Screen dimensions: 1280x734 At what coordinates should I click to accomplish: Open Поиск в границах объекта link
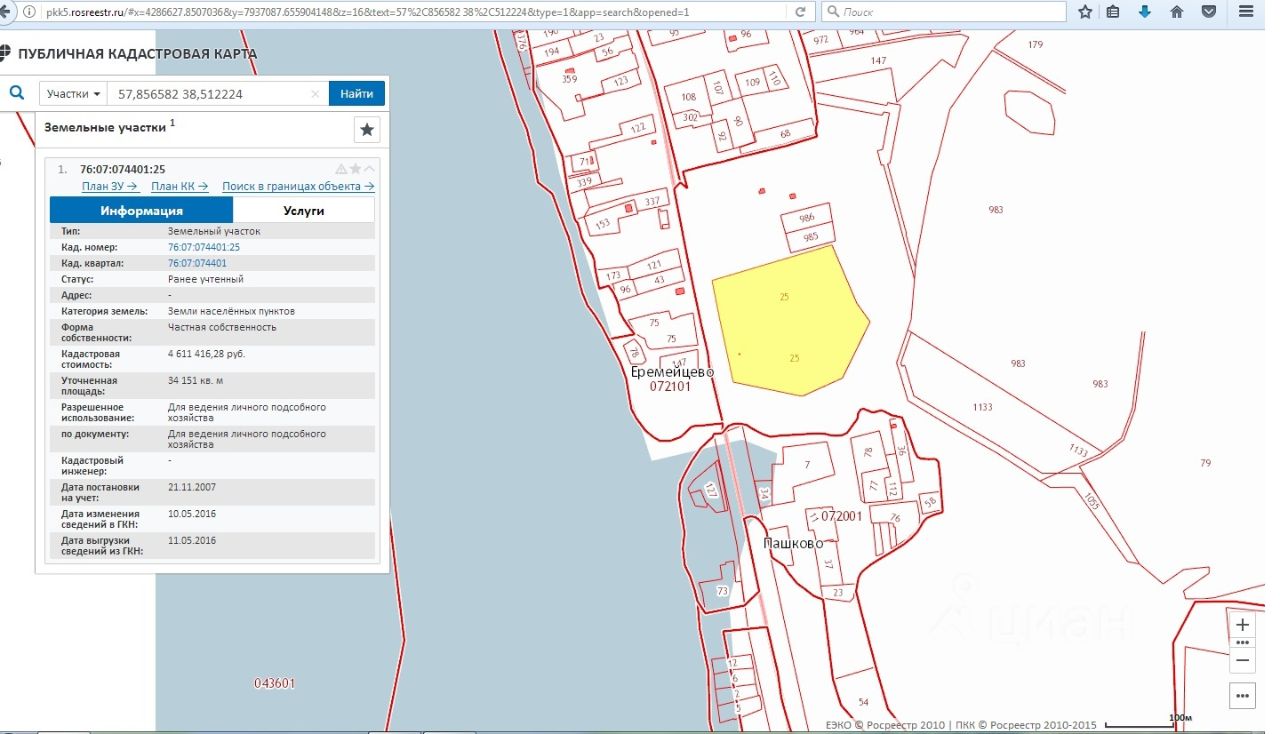298,186
